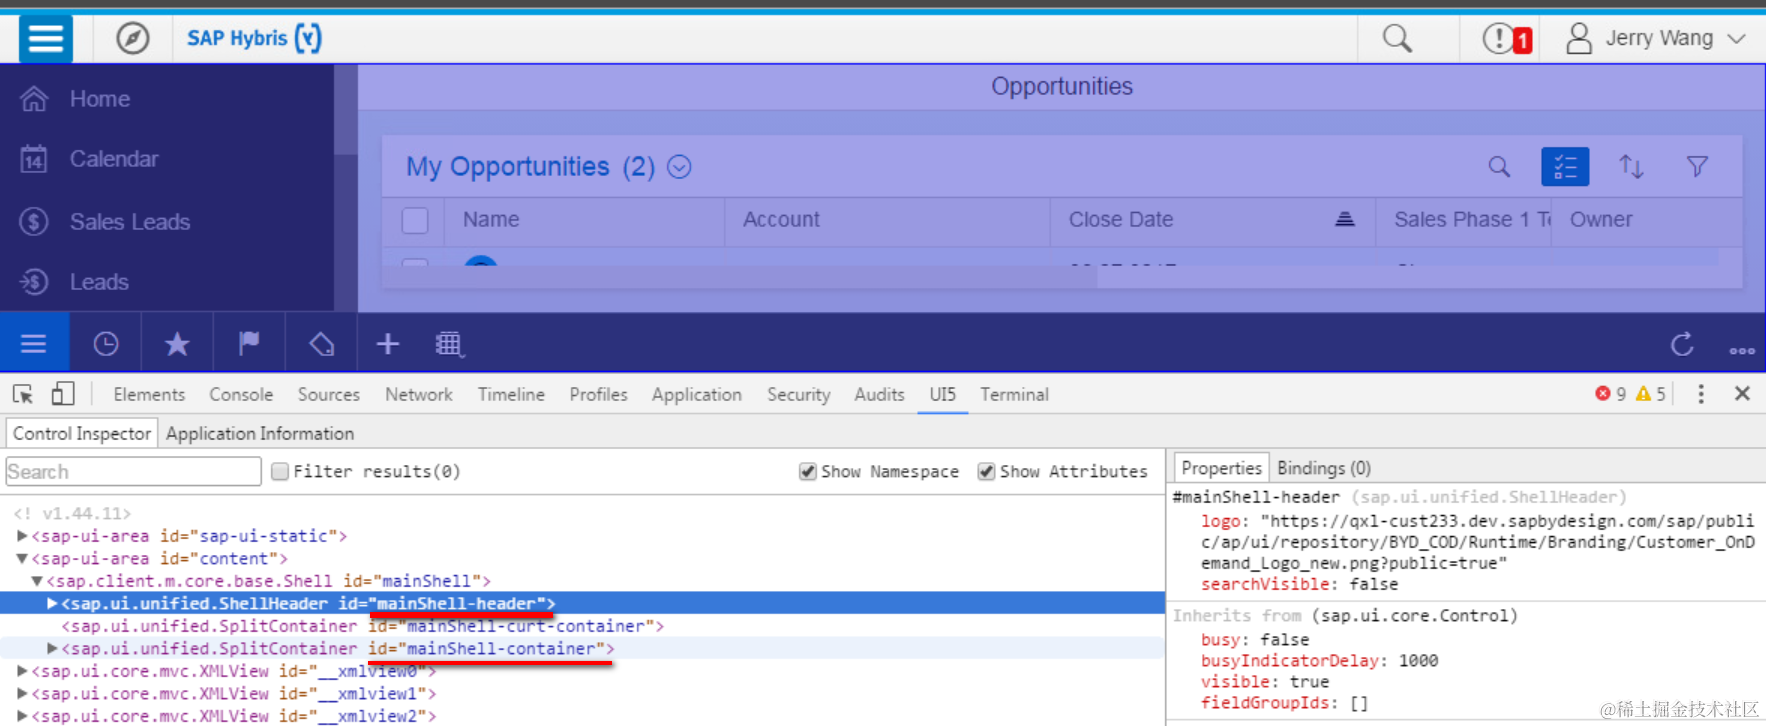Switch to the Terminal tab
The image size is (1766, 726).
pyautogui.click(x=1014, y=395)
